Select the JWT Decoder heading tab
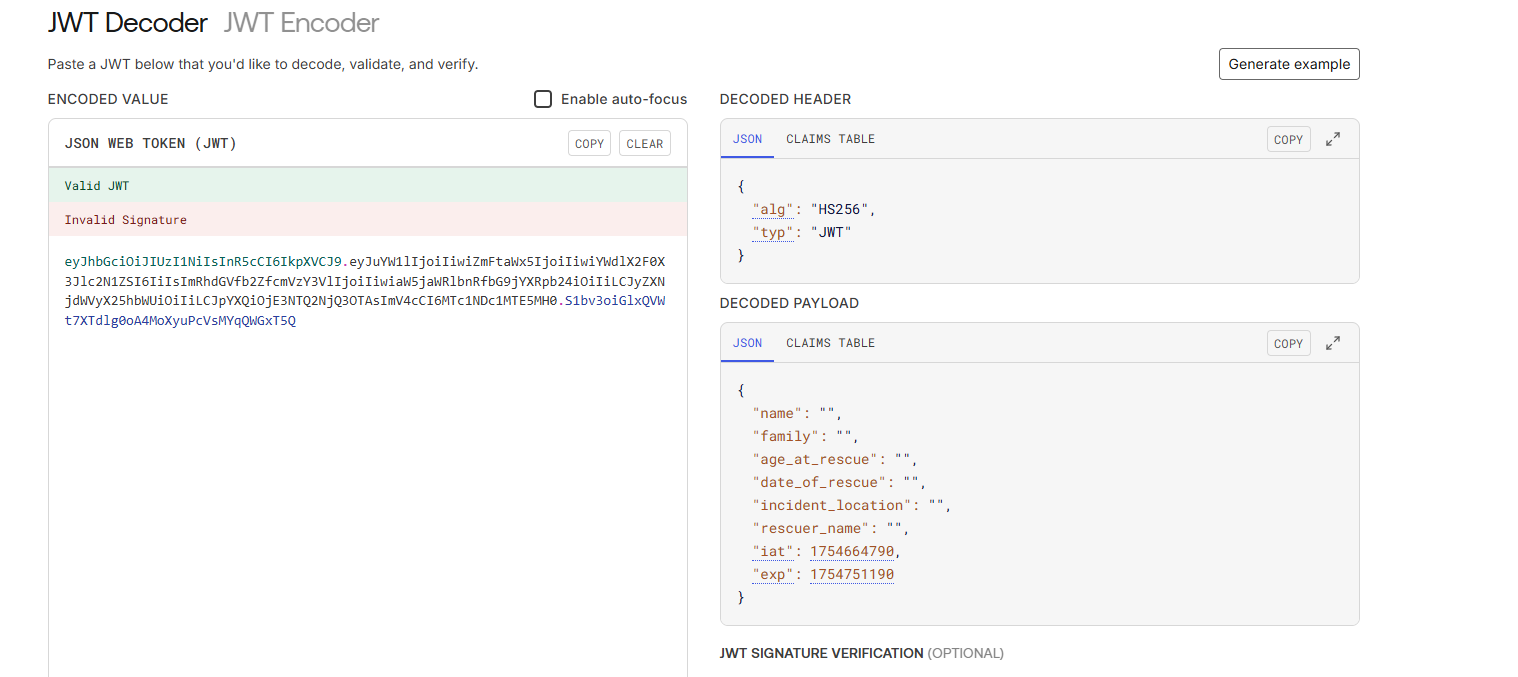This screenshot has width=1518, height=677. (x=127, y=22)
